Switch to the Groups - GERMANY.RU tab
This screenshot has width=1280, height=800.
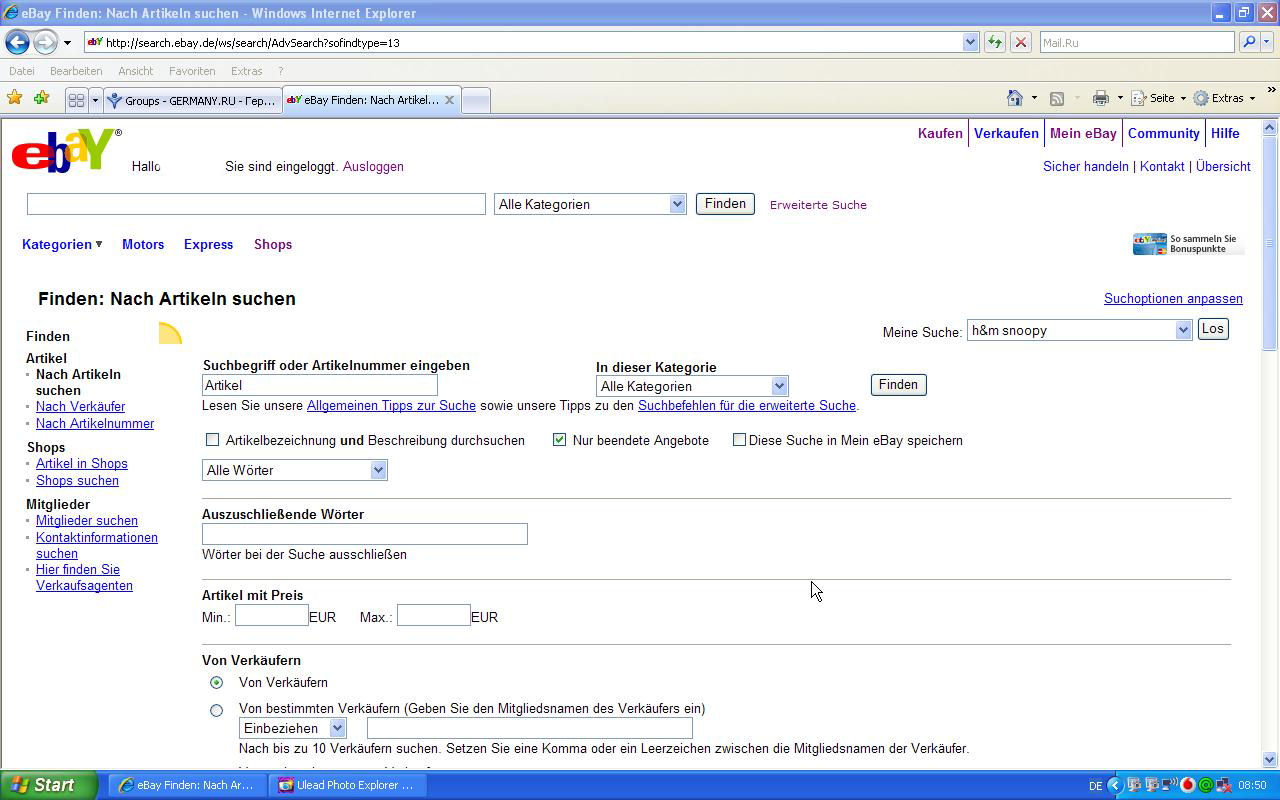pyautogui.click(x=191, y=100)
